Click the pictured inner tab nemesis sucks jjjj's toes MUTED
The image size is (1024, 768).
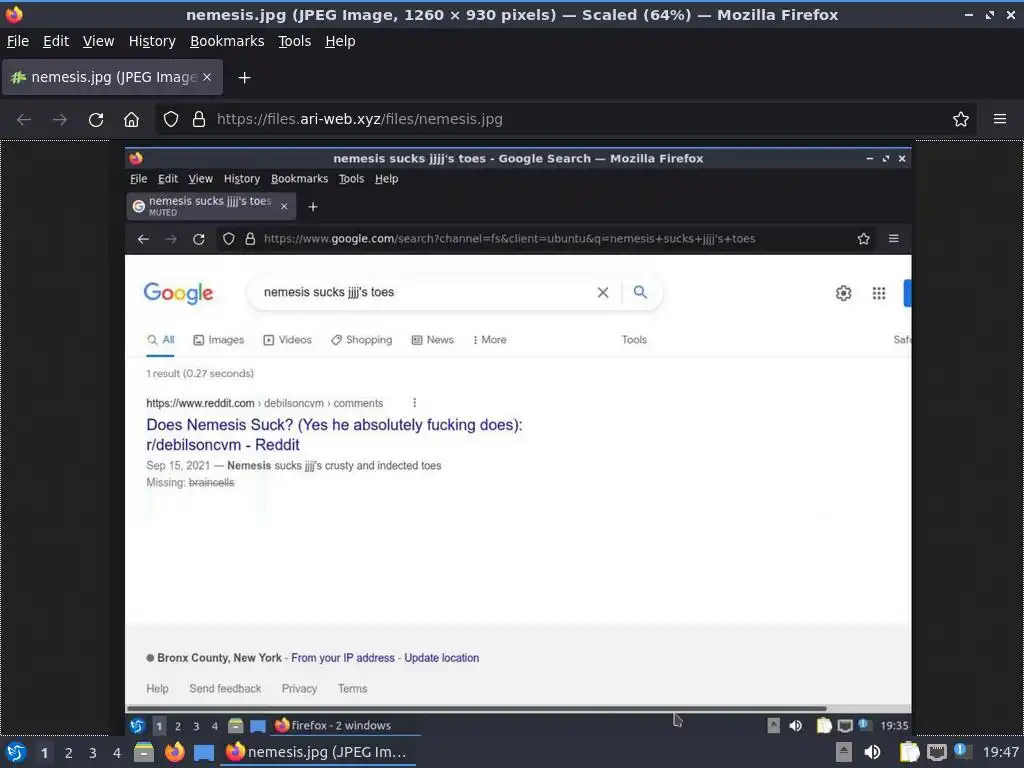click(x=211, y=206)
